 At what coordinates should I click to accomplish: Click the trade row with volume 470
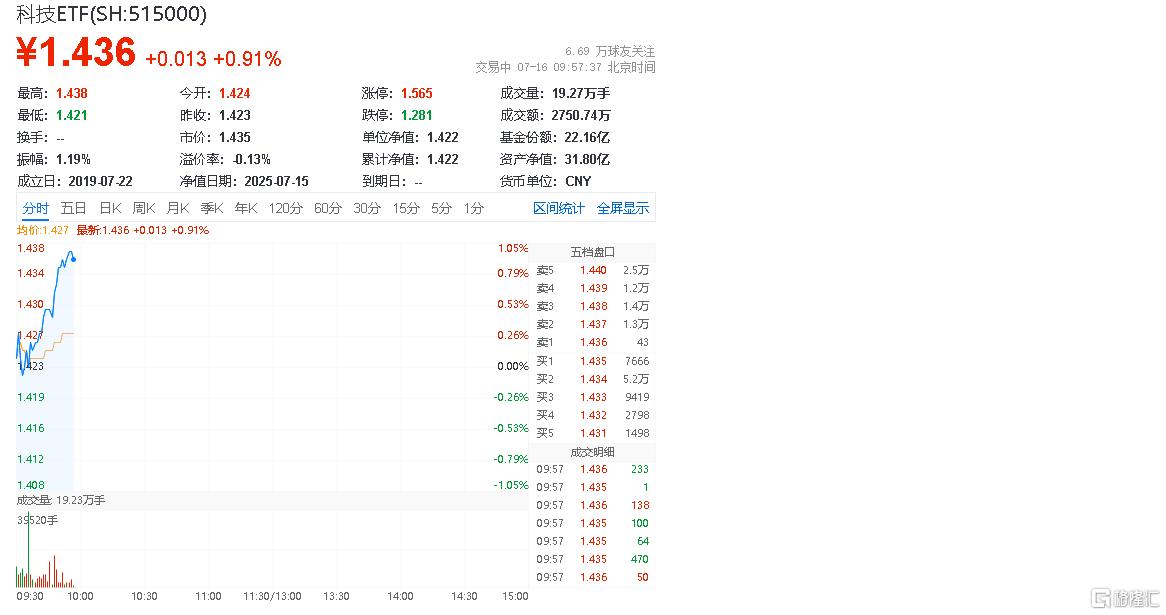pyautogui.click(x=593, y=559)
